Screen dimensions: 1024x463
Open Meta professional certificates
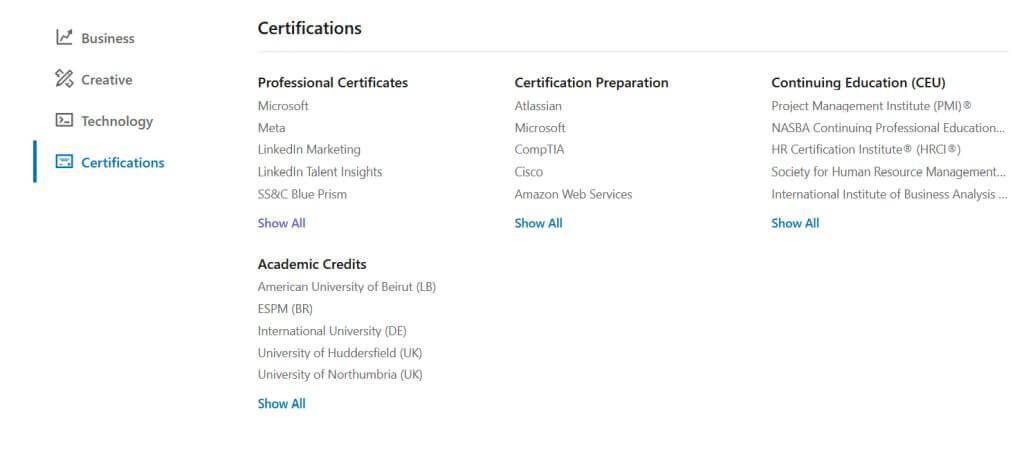(271, 128)
